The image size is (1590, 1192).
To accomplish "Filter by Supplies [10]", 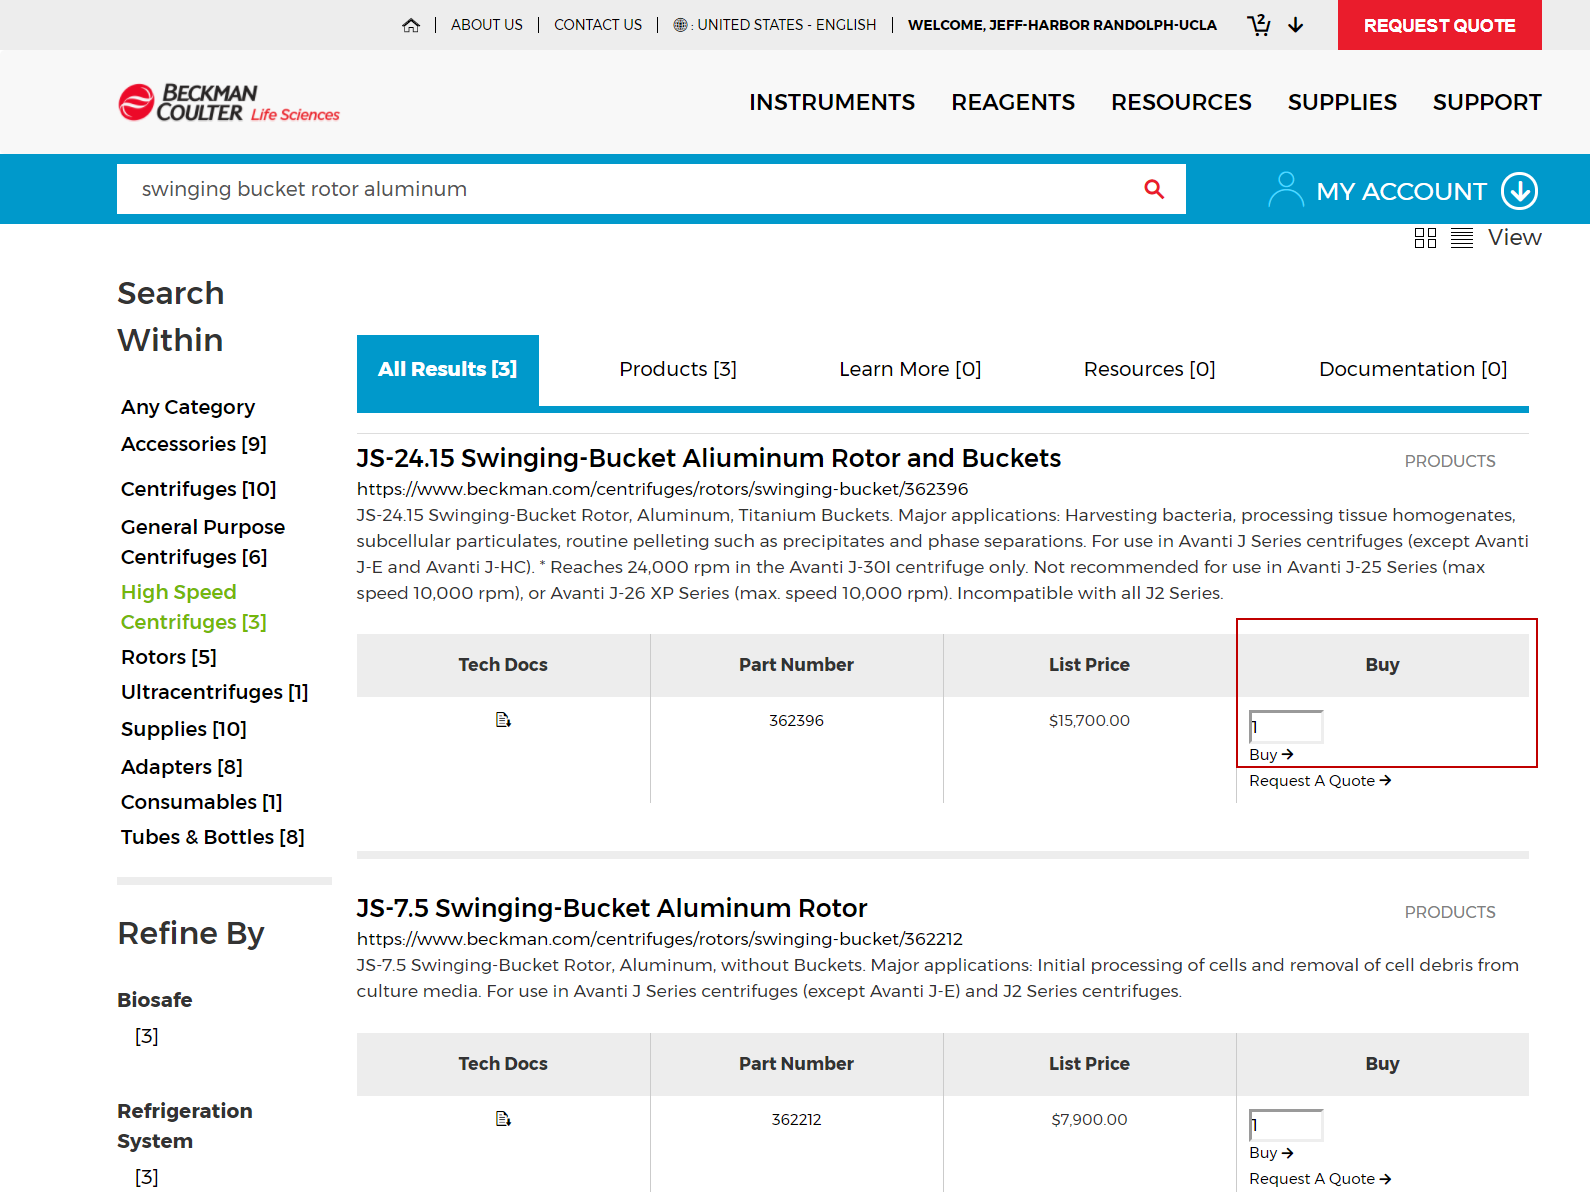I will coord(184,729).
